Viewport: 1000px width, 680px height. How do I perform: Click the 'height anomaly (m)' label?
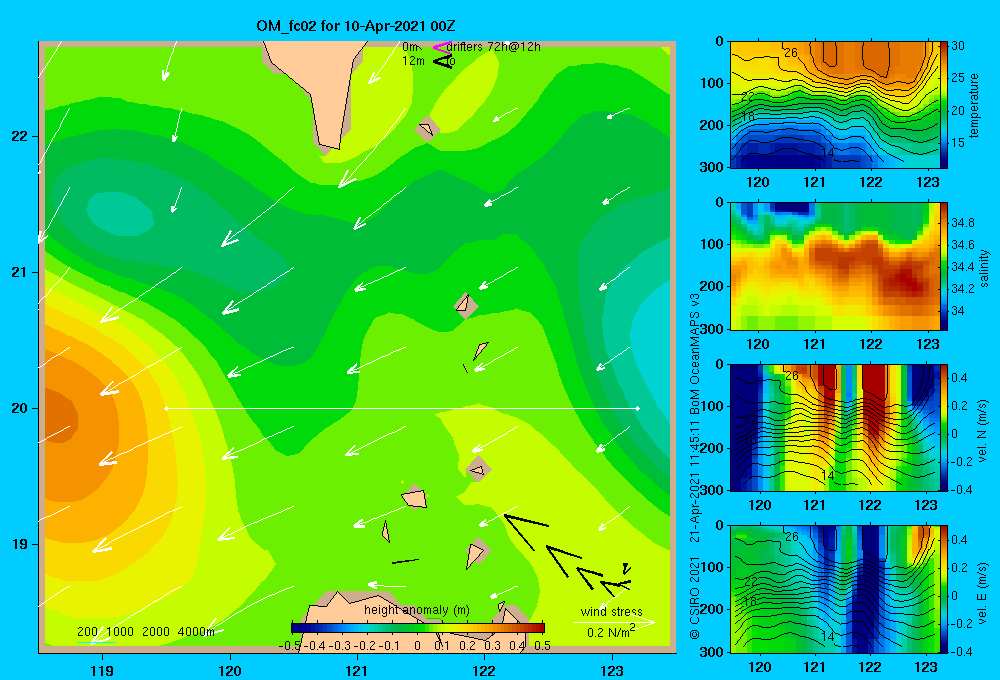pyautogui.click(x=417, y=610)
